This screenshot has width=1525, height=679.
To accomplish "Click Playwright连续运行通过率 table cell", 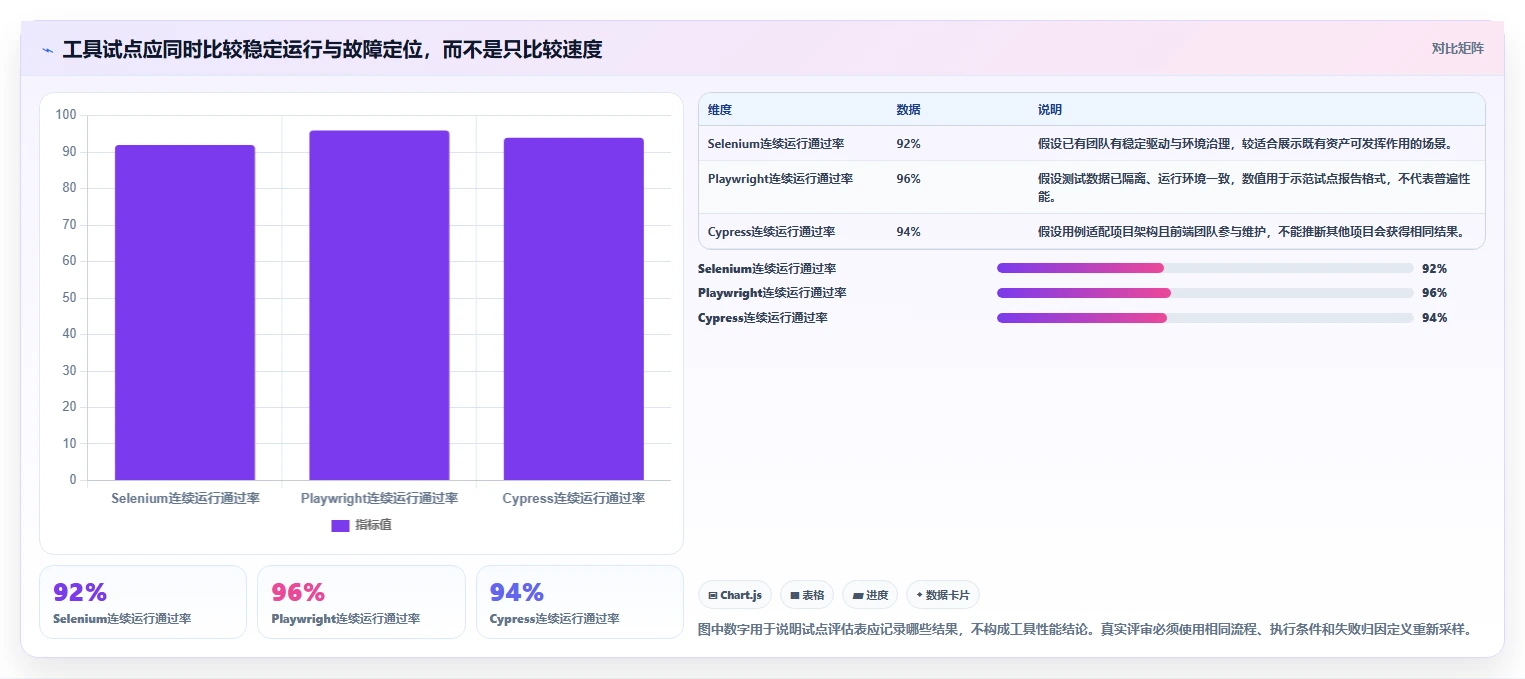I will click(x=780, y=179).
